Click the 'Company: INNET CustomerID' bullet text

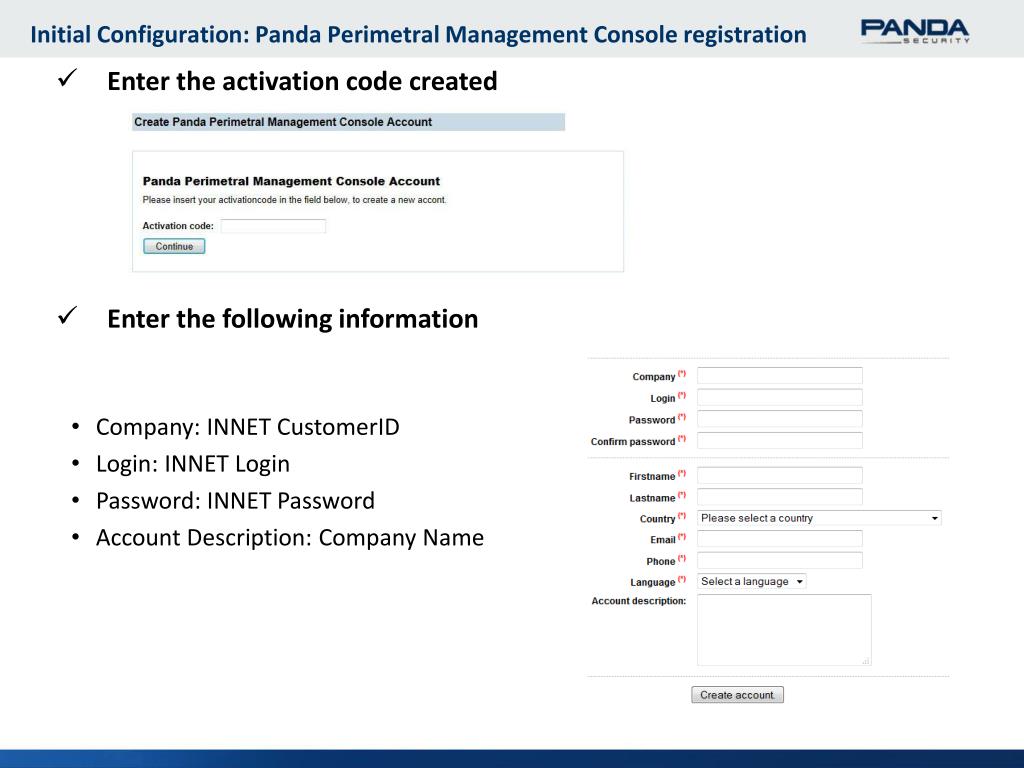(248, 427)
